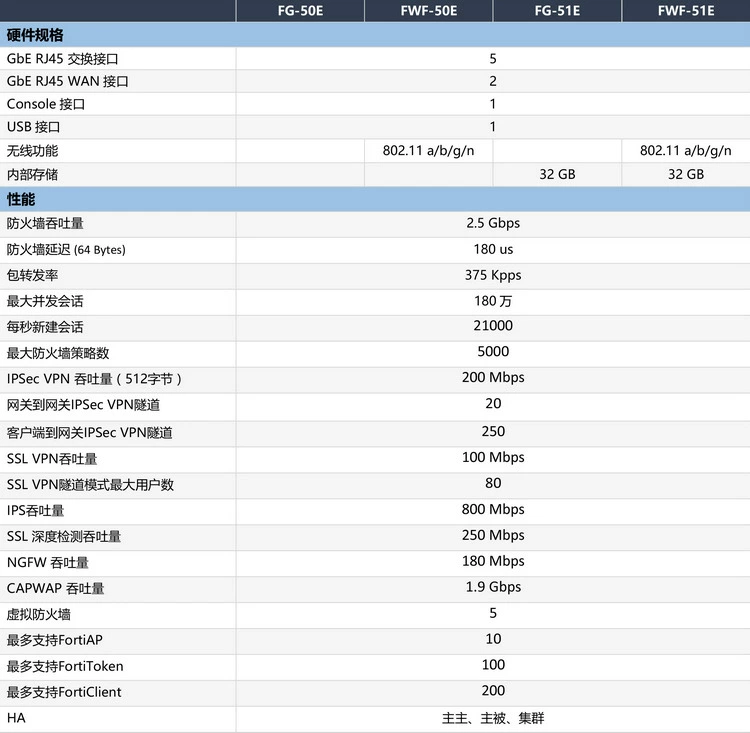This screenshot has height=733, width=750.
Task: Click 32 GB value under FG-51E
Action: point(557,174)
